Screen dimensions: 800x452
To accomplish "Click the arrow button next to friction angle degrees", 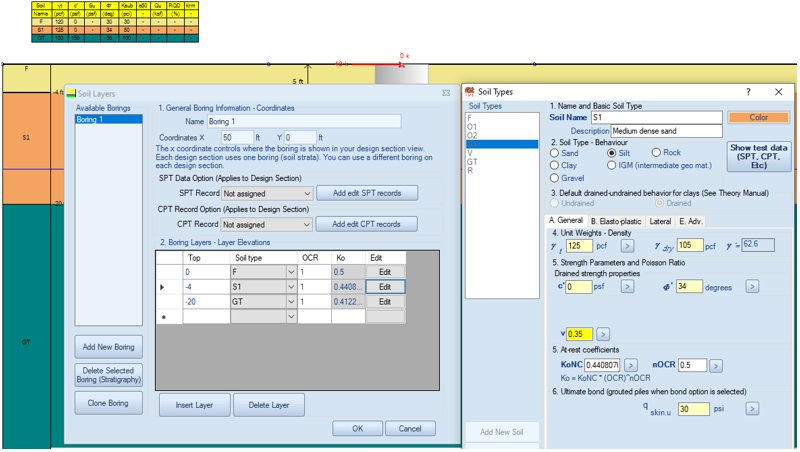I will (752, 287).
